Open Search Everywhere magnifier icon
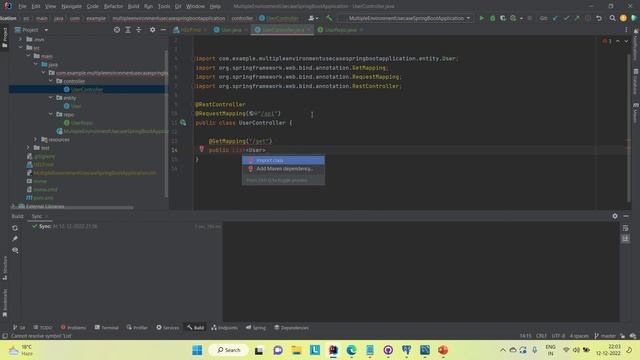This screenshot has width=640, height=360. pyautogui.click(x=612, y=18)
